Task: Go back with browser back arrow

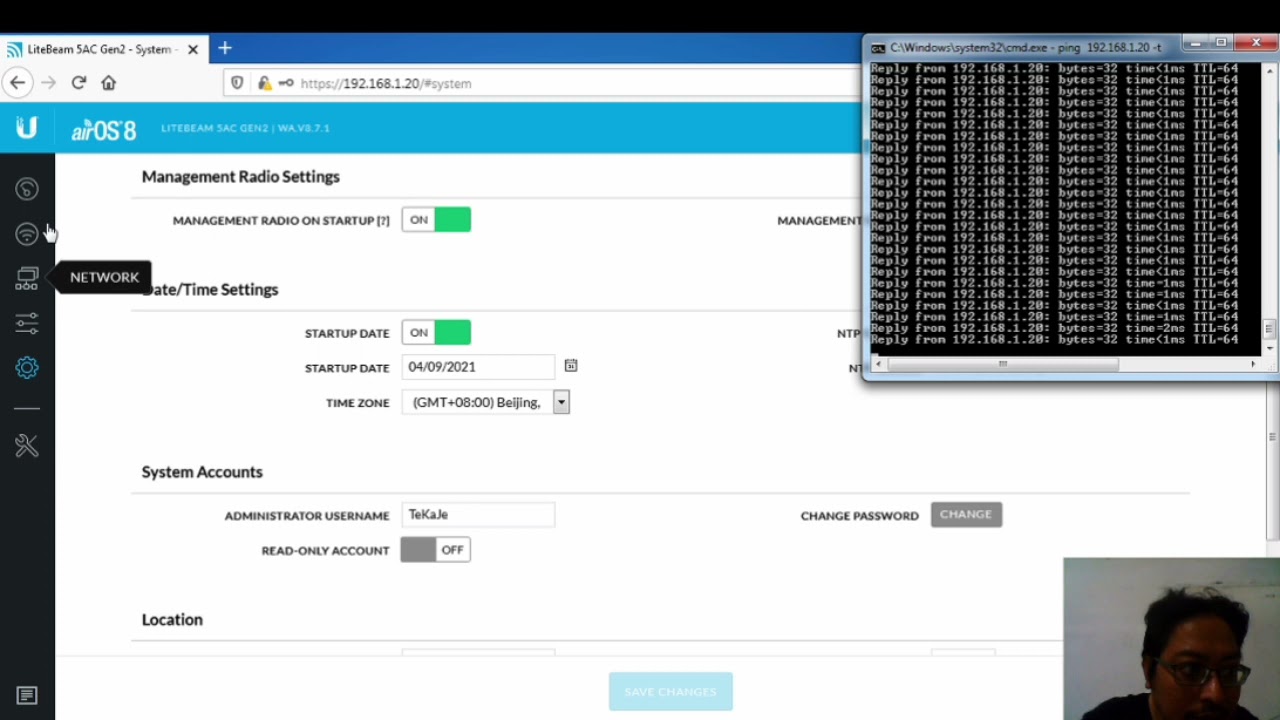Action: tap(18, 83)
